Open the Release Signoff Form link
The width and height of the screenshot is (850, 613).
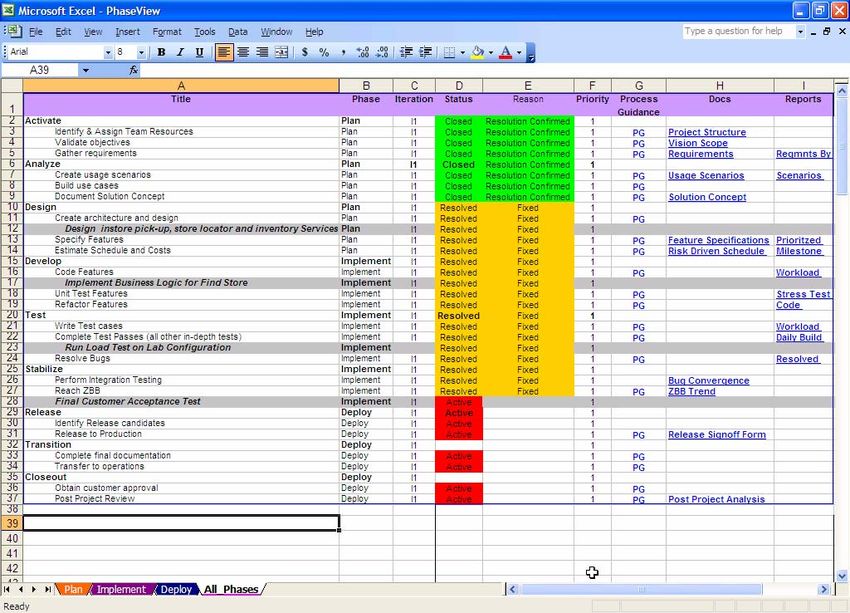point(716,435)
